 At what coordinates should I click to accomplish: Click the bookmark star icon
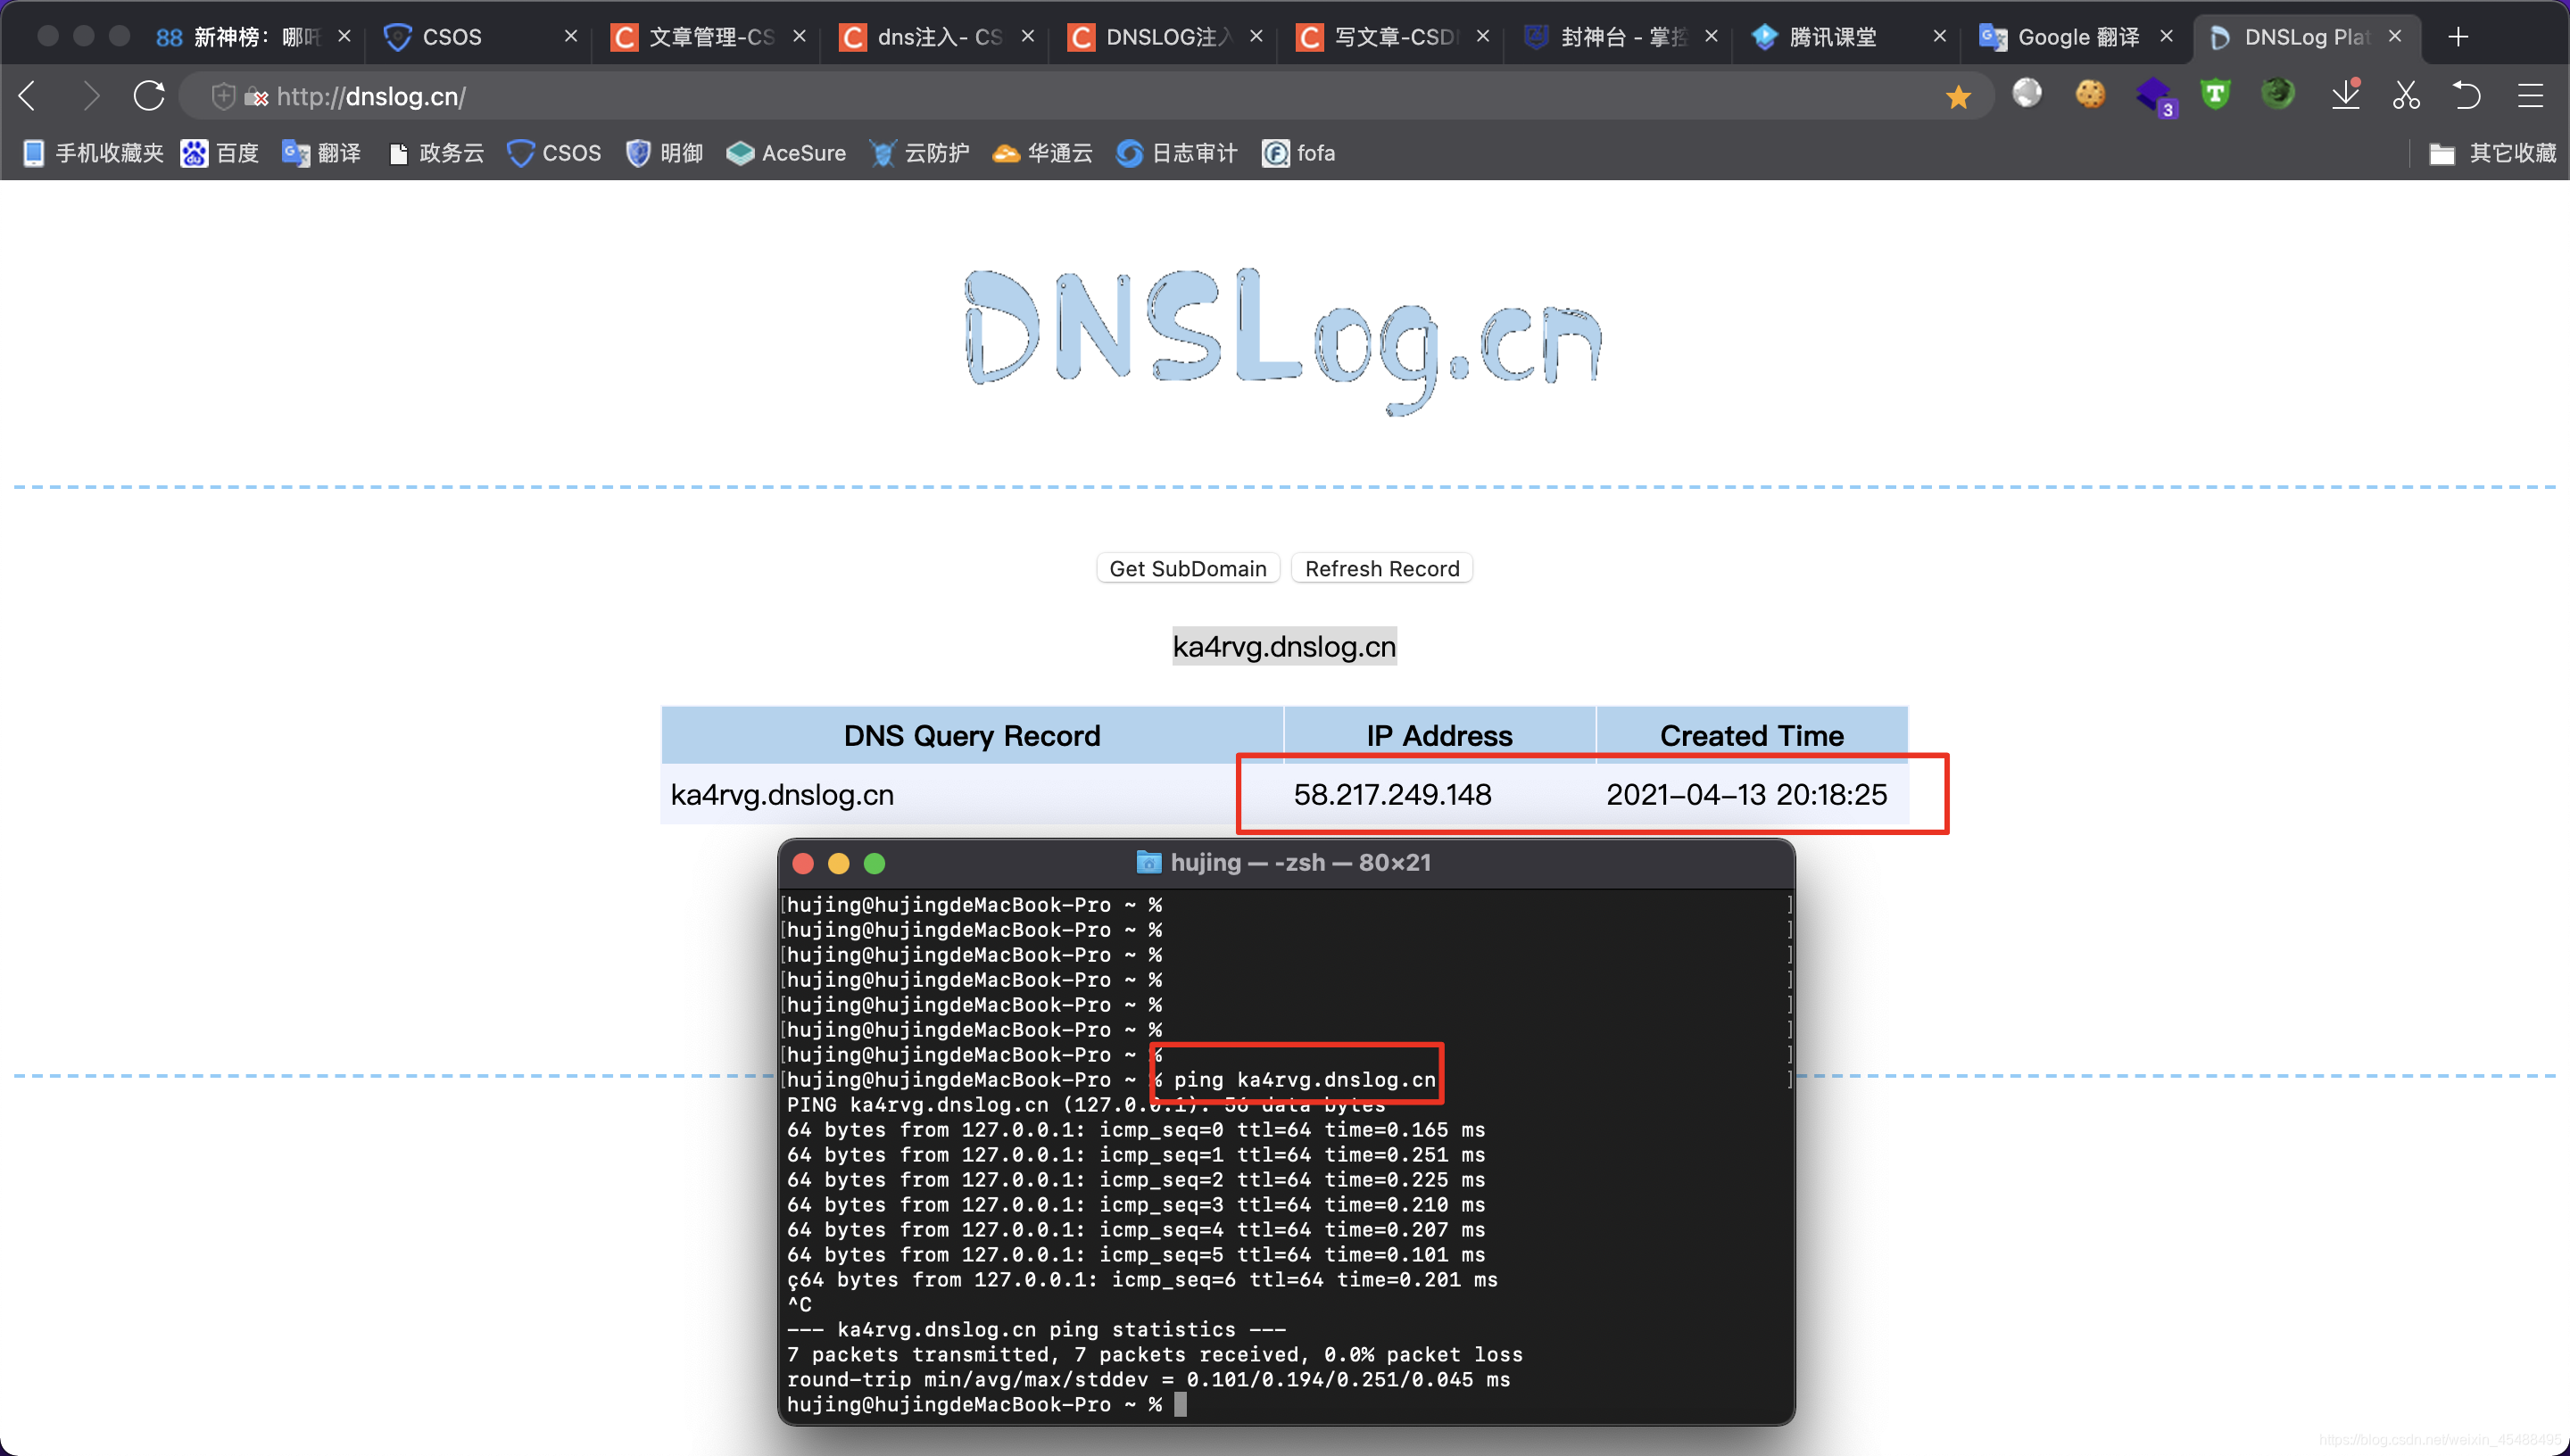1958,97
